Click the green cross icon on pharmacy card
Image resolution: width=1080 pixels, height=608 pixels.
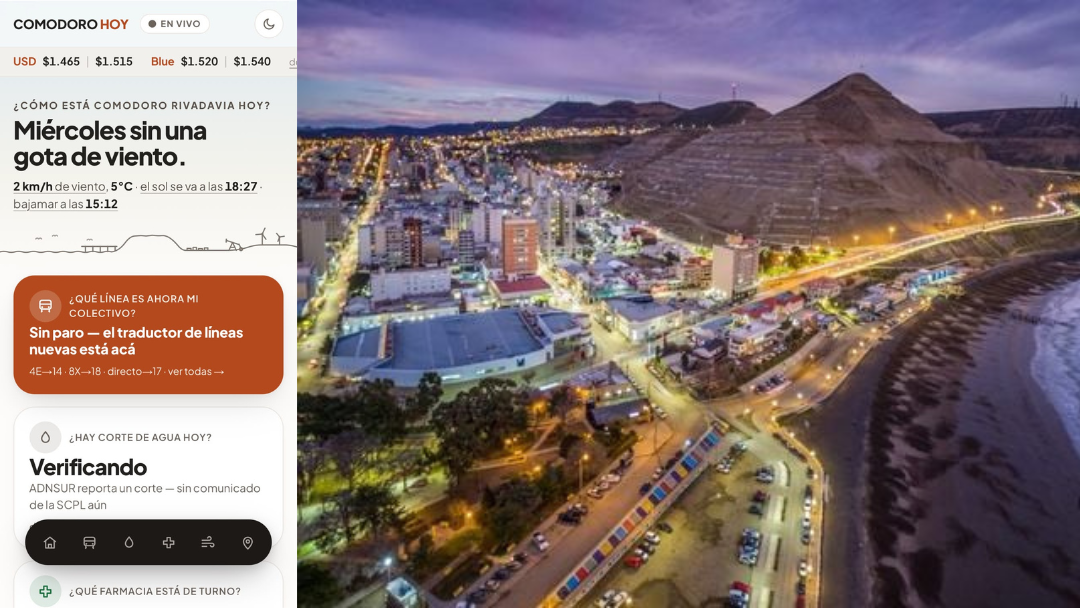pyautogui.click(x=45, y=591)
